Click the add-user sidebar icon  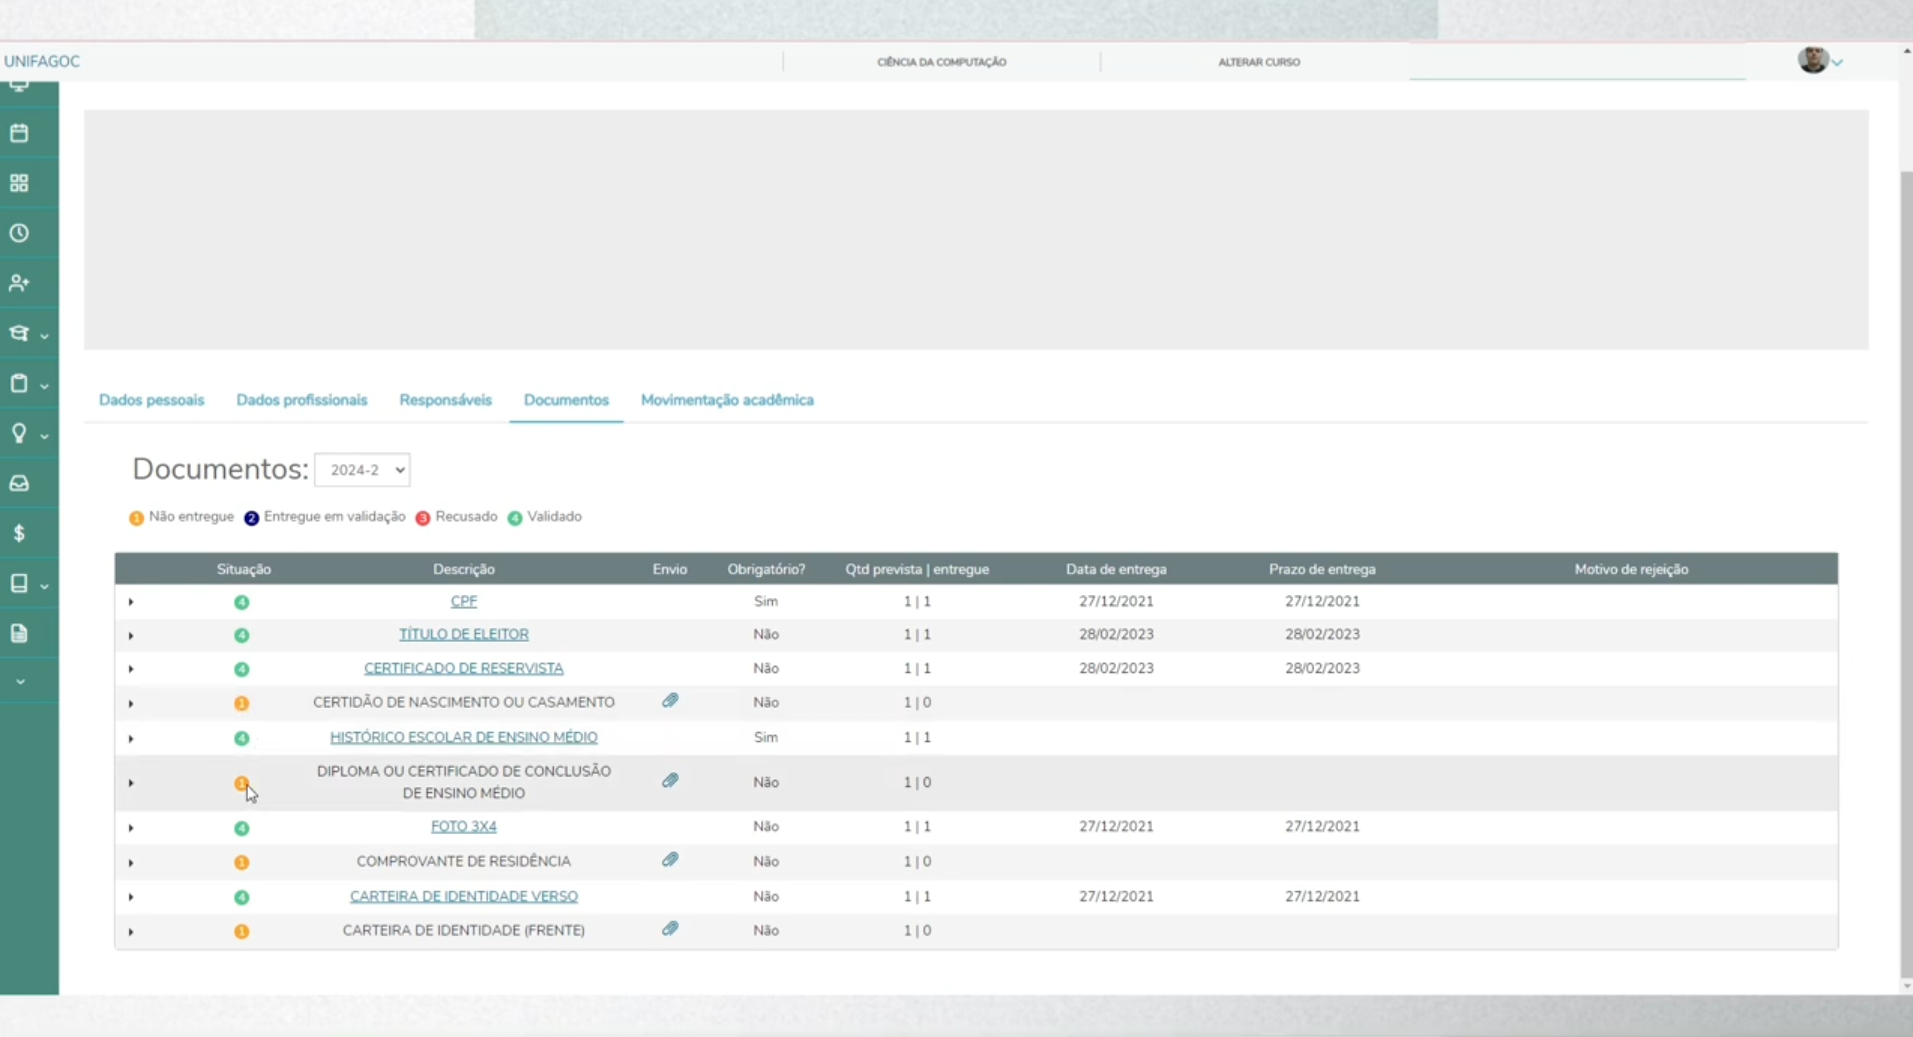point(19,283)
